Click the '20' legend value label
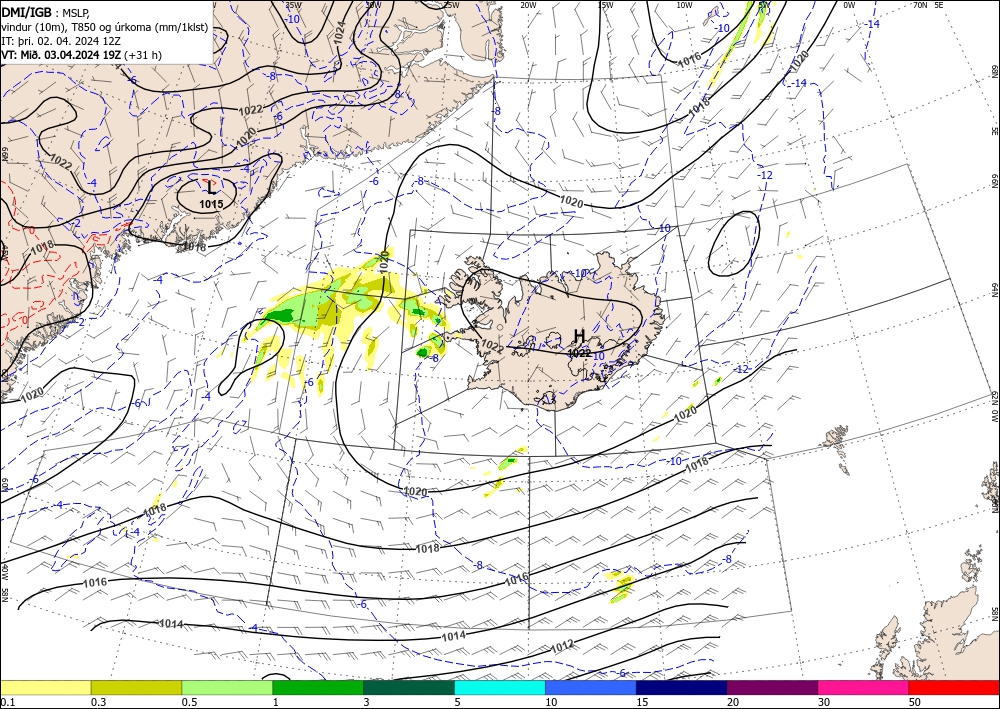This screenshot has height=709, width=1000. (x=733, y=702)
